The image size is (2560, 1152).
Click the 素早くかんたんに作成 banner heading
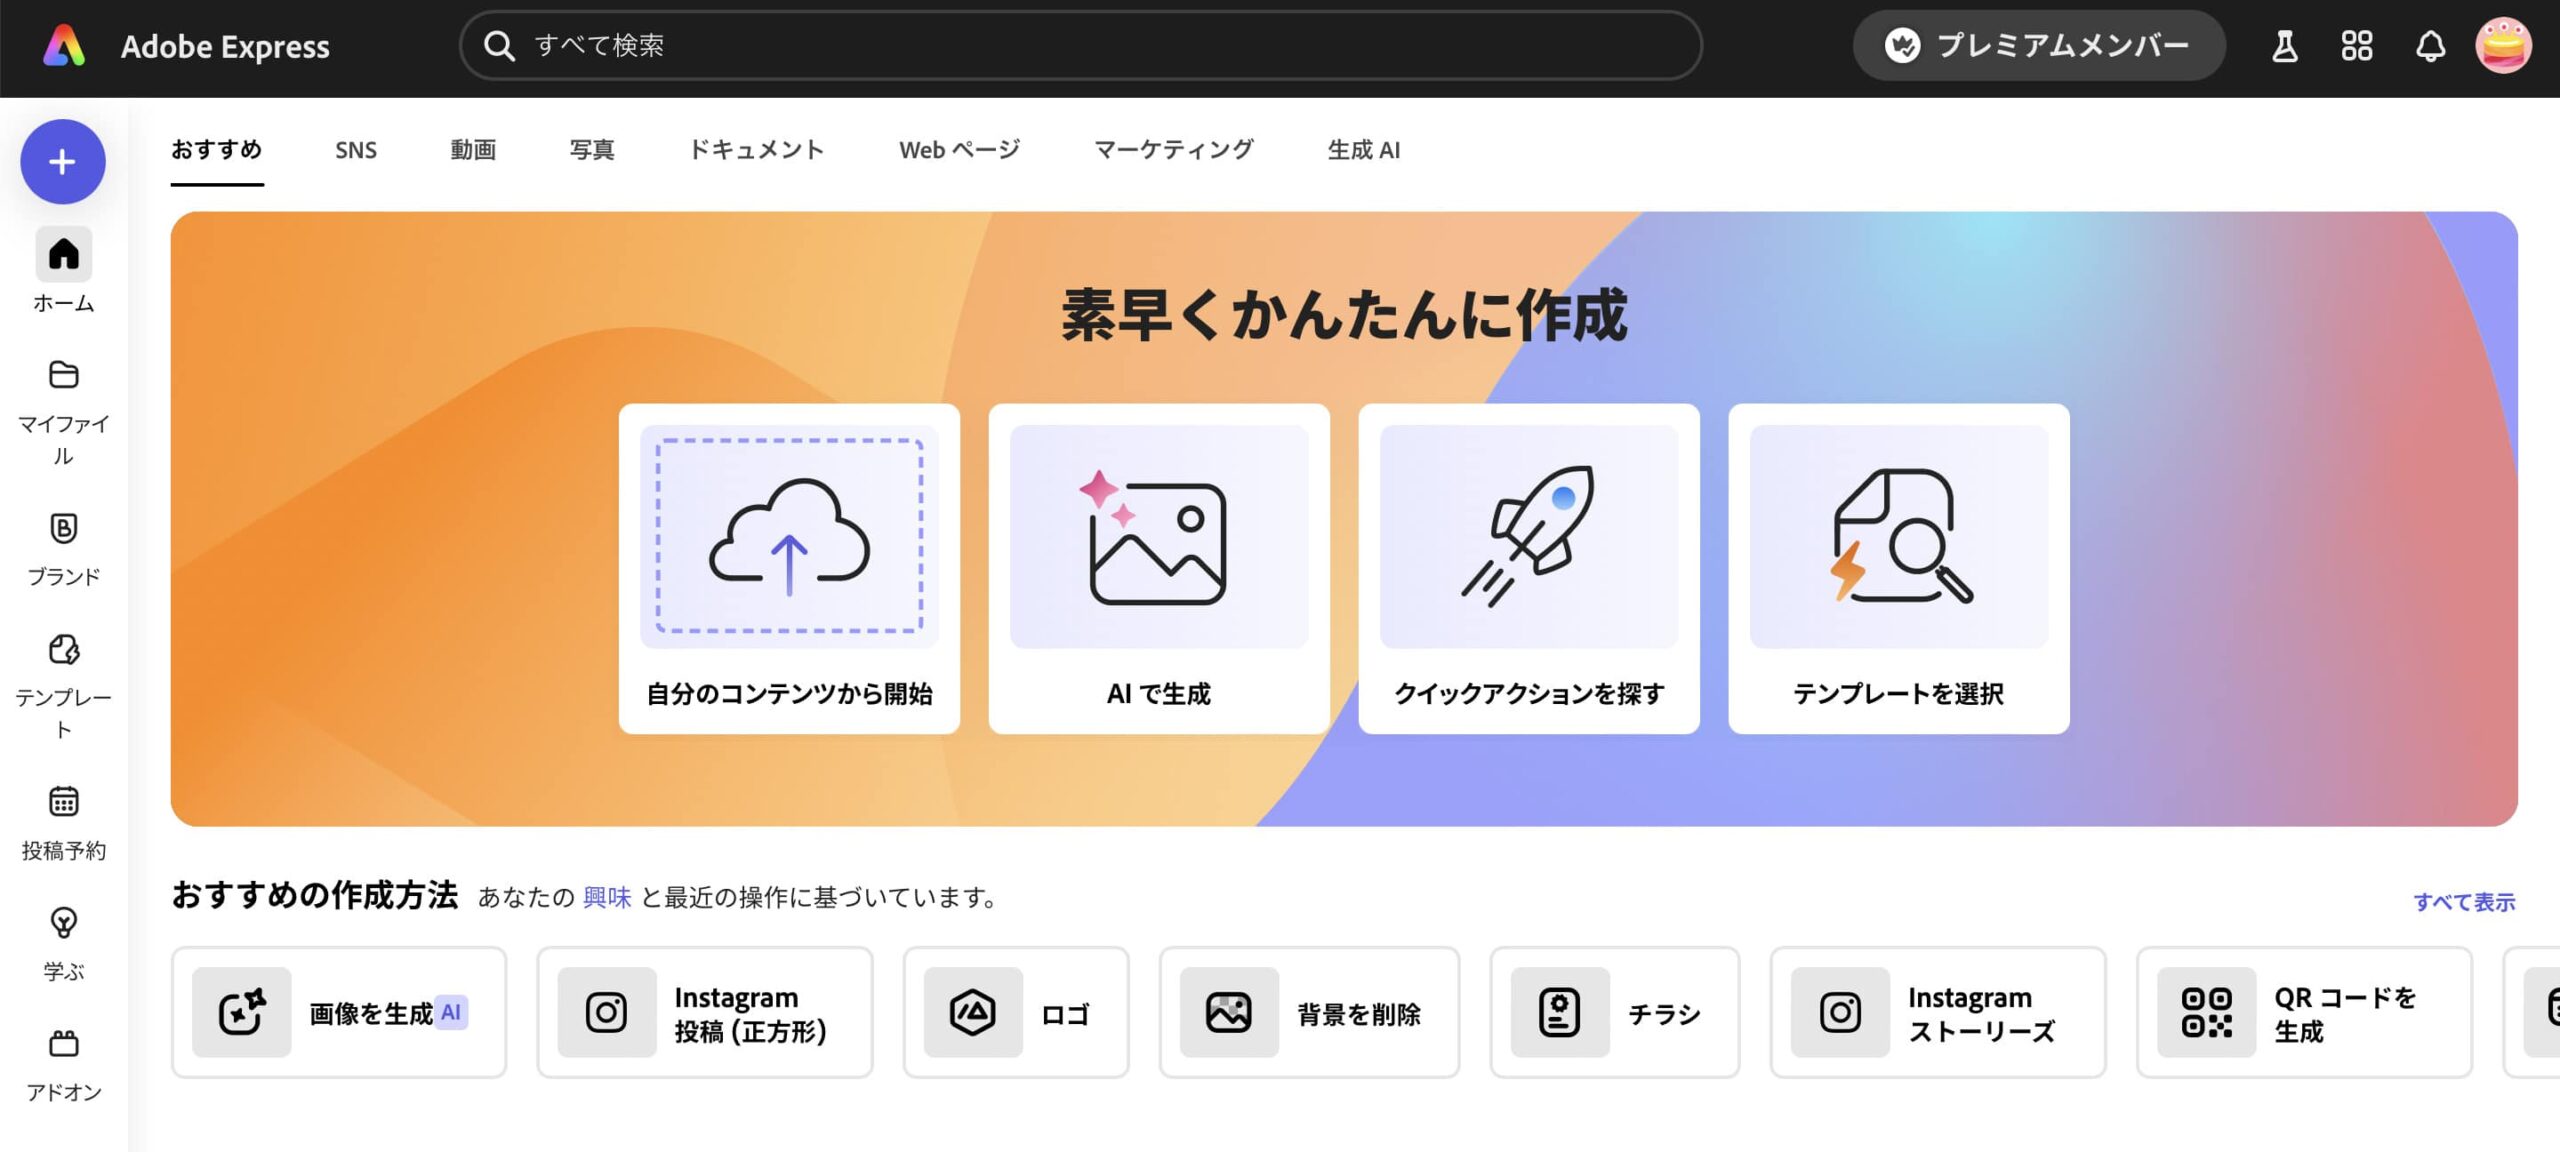click(x=1344, y=316)
